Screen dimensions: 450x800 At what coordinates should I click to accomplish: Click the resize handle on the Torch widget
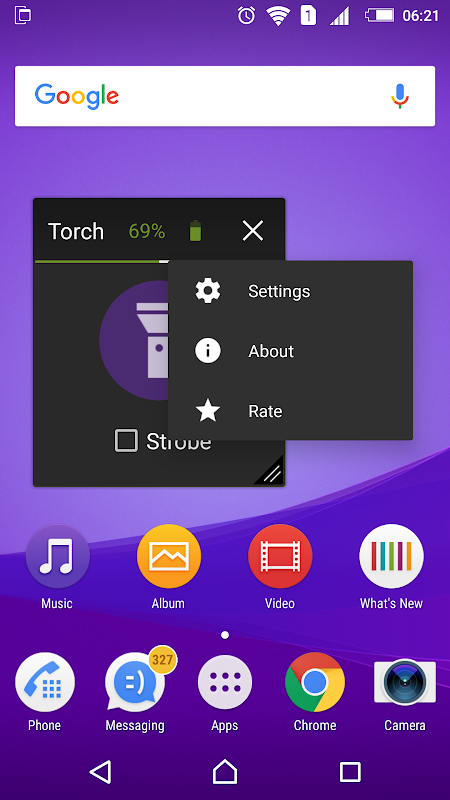[271, 472]
